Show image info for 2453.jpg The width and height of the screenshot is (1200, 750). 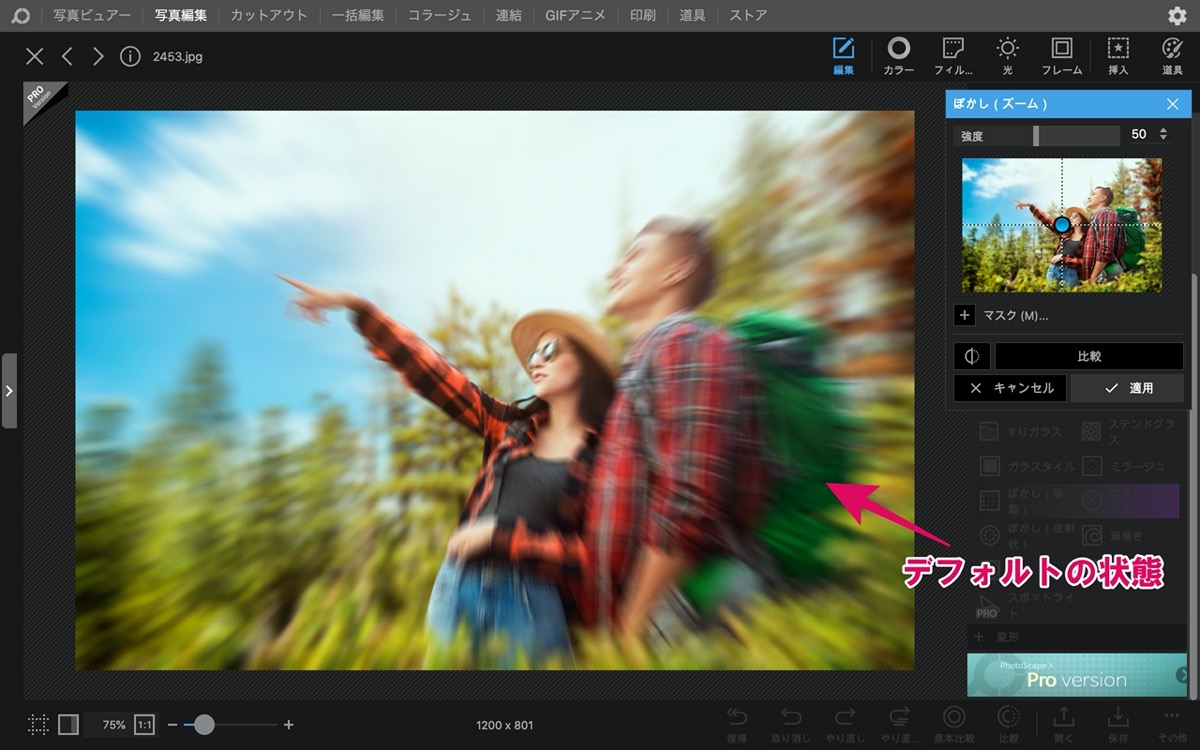[x=130, y=57]
